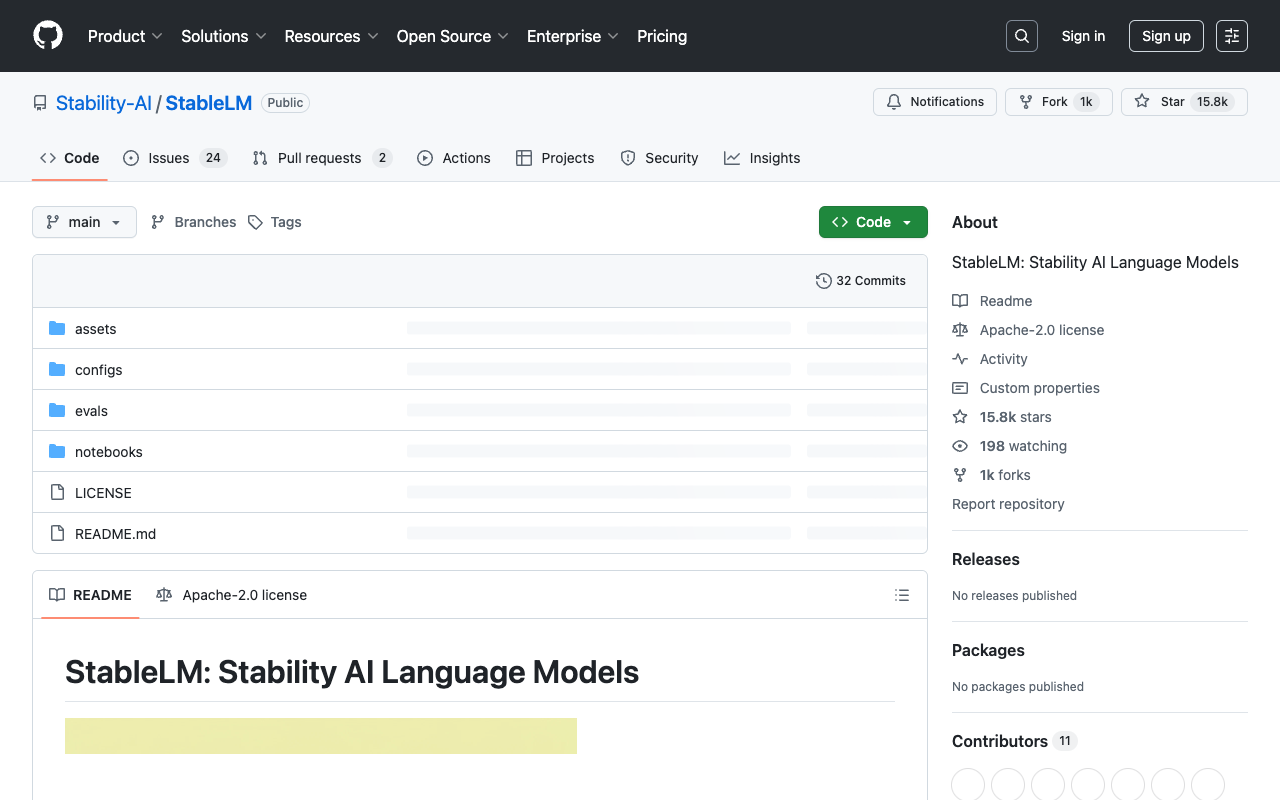Expand the Product menu
This screenshot has width=1280, height=800.
(125, 36)
